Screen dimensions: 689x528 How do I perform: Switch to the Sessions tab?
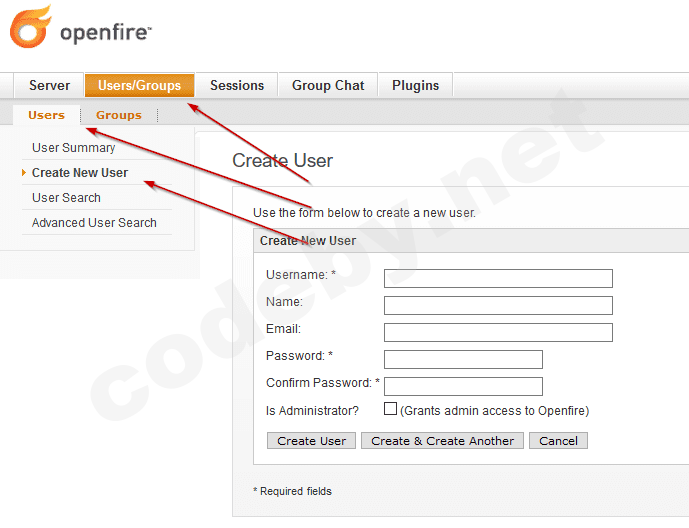[237, 86]
